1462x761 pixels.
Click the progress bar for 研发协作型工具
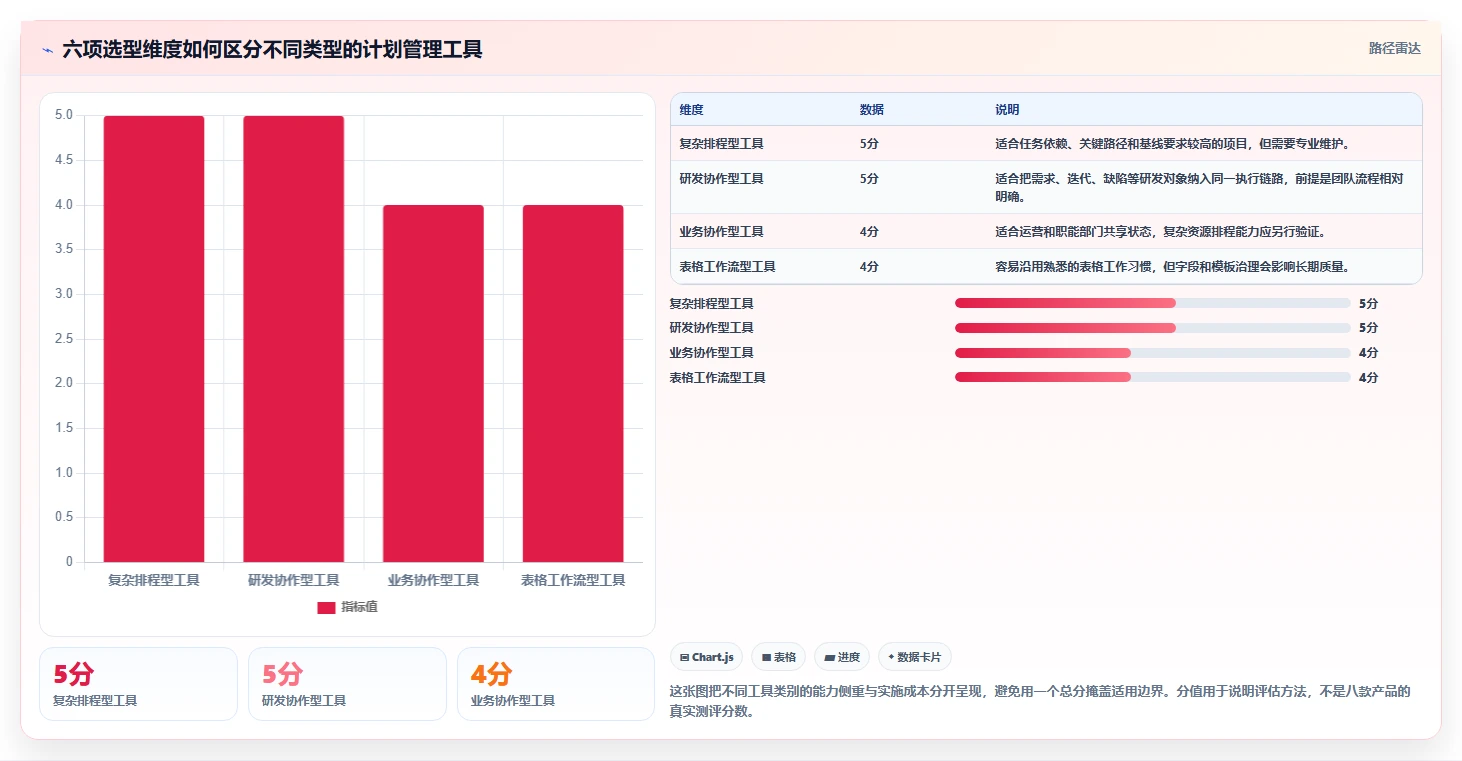(x=1152, y=328)
